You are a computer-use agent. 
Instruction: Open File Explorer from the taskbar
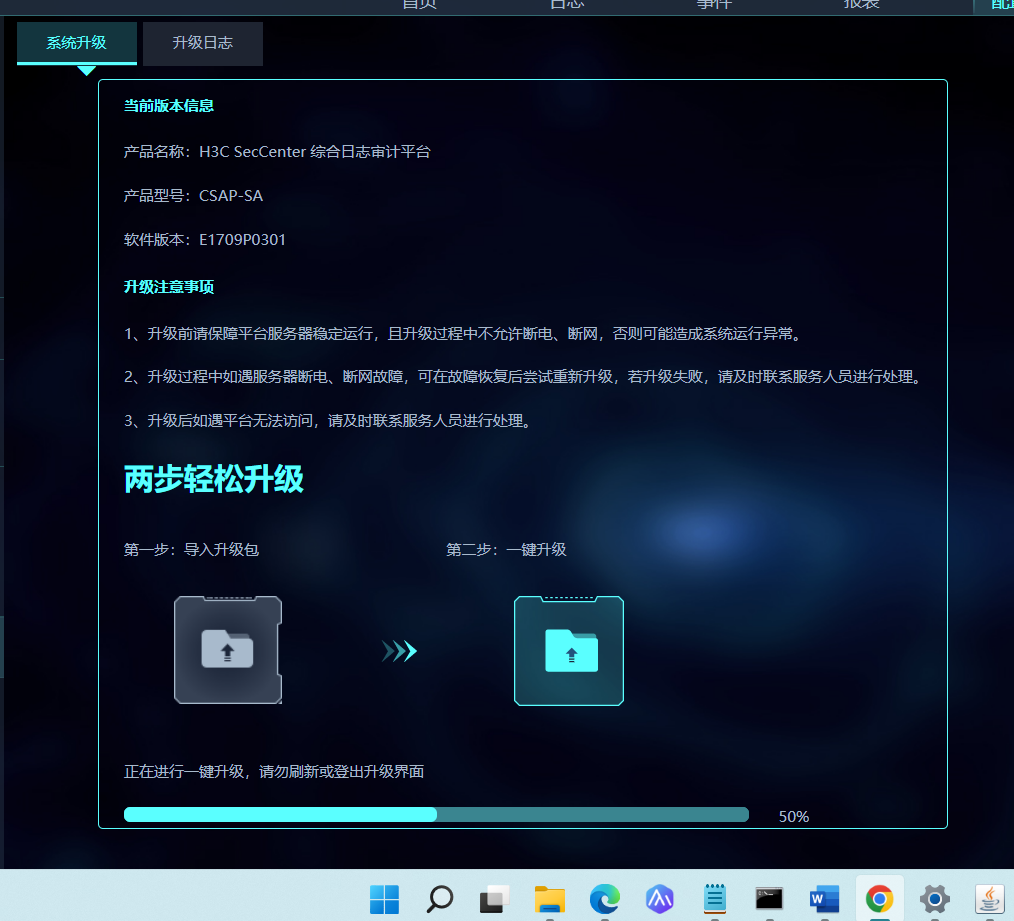[x=550, y=899]
